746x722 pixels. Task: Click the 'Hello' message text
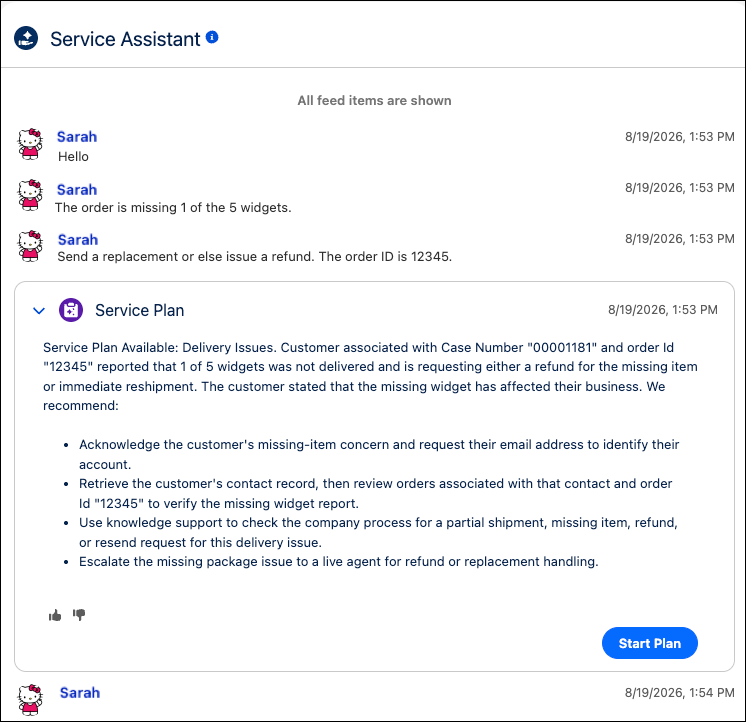pyautogui.click(x=73, y=157)
